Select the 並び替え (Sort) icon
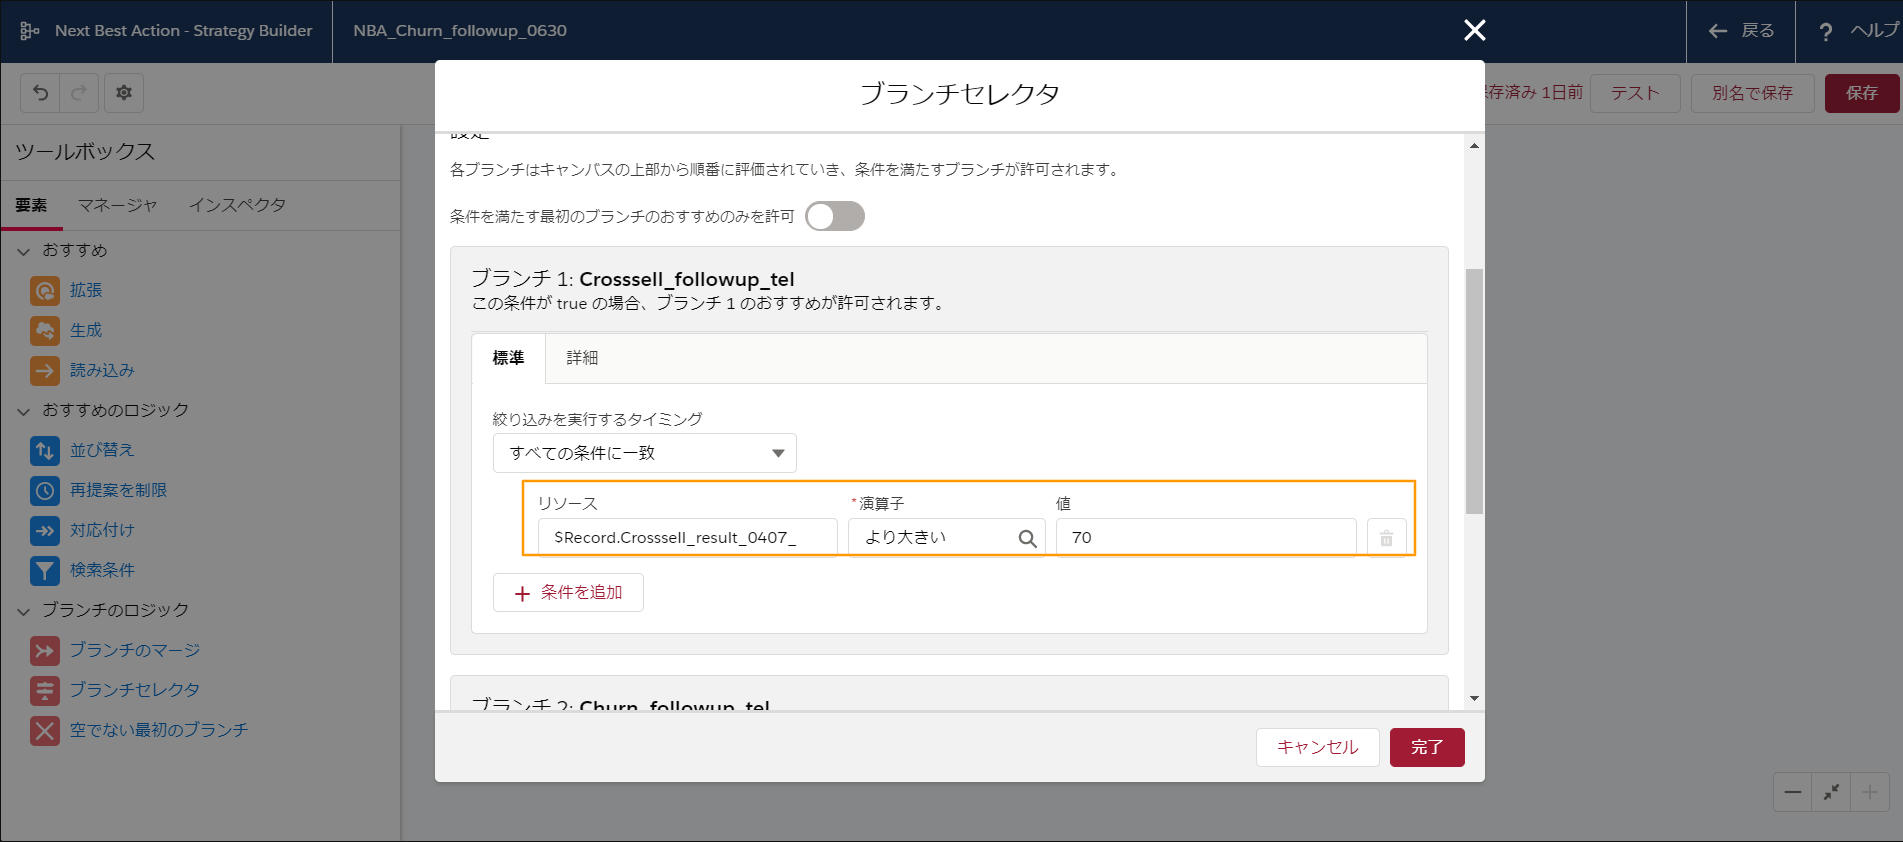Image resolution: width=1903 pixels, height=842 pixels. click(45, 451)
